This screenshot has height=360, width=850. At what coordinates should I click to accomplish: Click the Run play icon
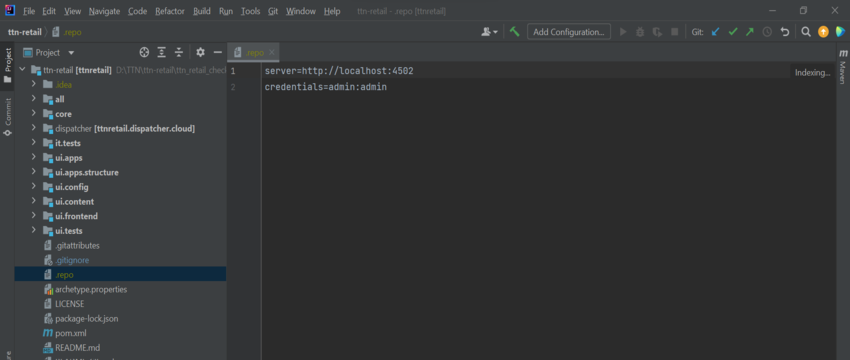pyautogui.click(x=623, y=32)
